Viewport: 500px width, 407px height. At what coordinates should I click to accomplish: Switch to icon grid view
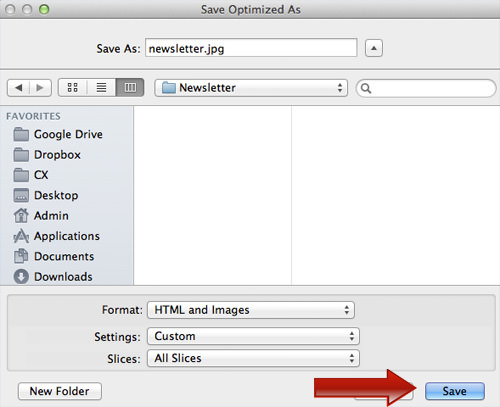[x=73, y=88]
